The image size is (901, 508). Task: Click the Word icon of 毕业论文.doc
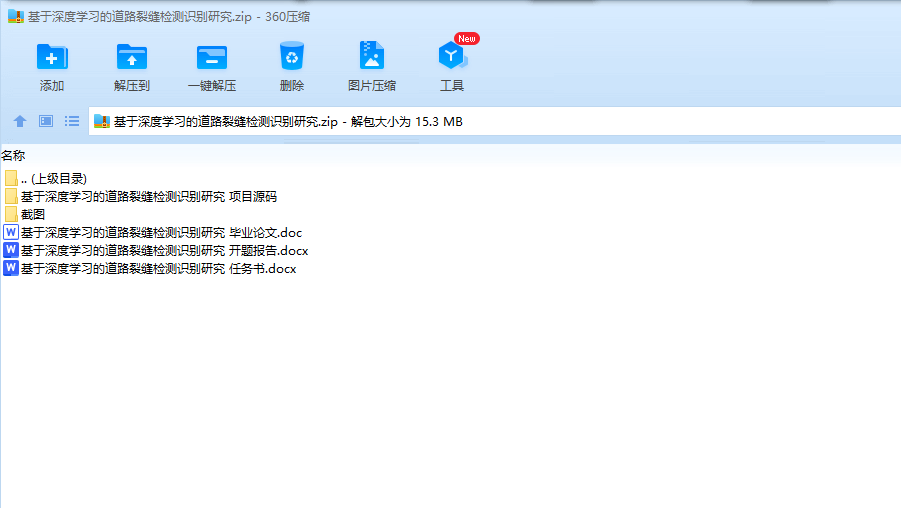11,232
